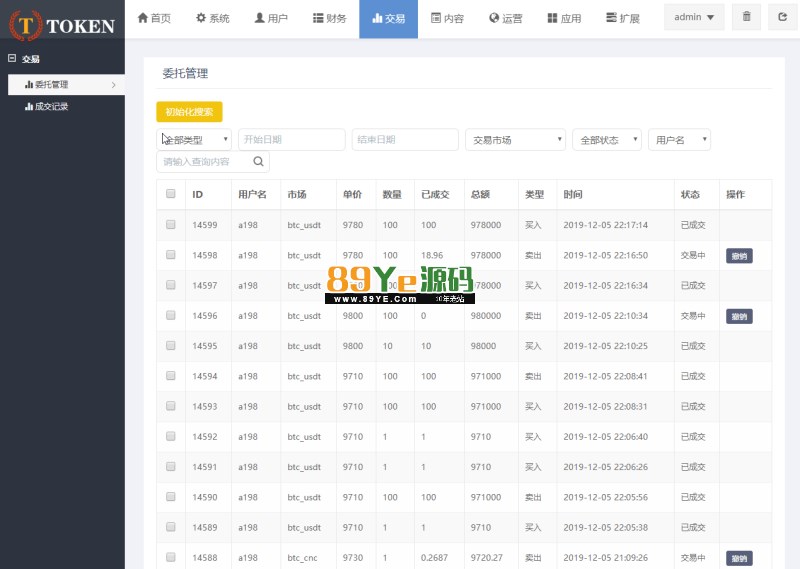Open the 运营 menu
The width and height of the screenshot is (800, 569).
point(506,18)
